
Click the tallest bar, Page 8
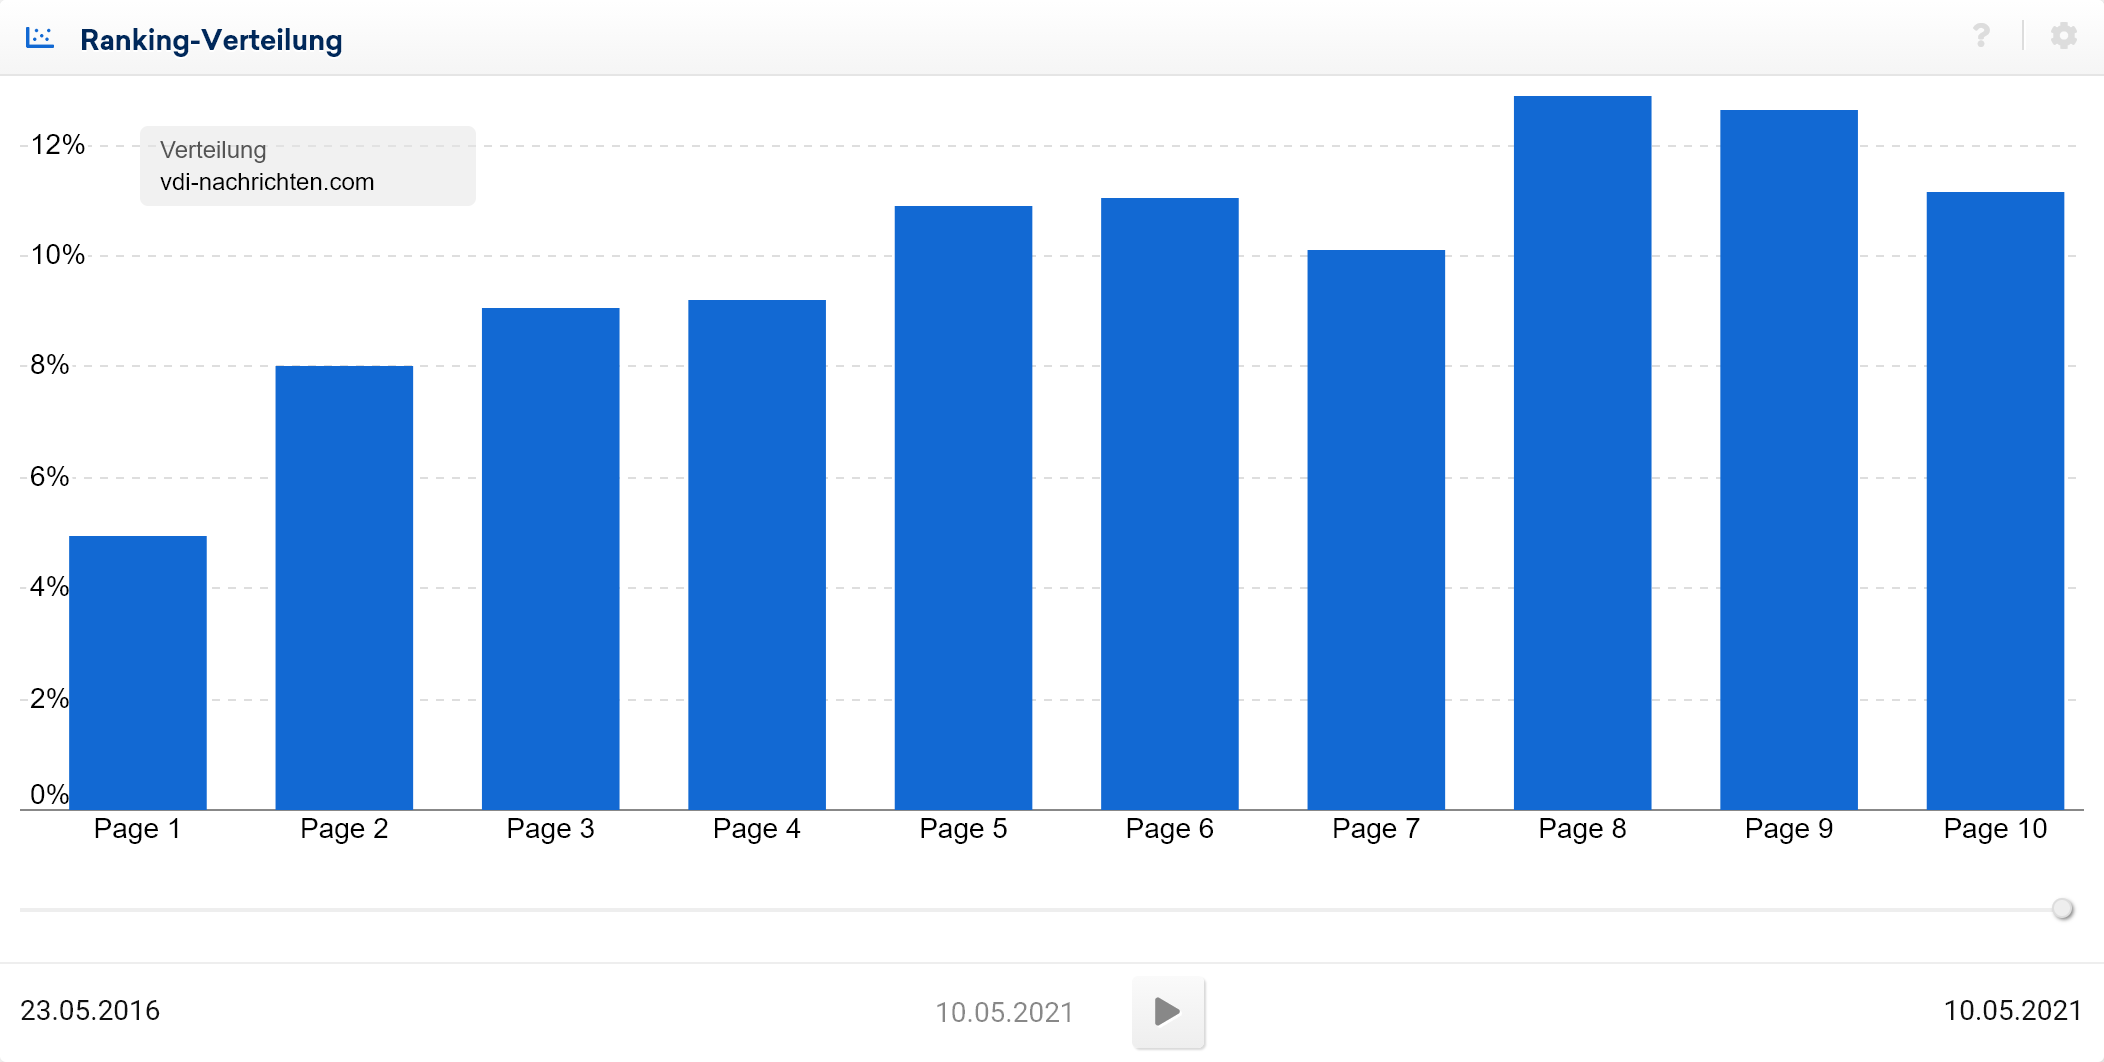click(x=1582, y=453)
